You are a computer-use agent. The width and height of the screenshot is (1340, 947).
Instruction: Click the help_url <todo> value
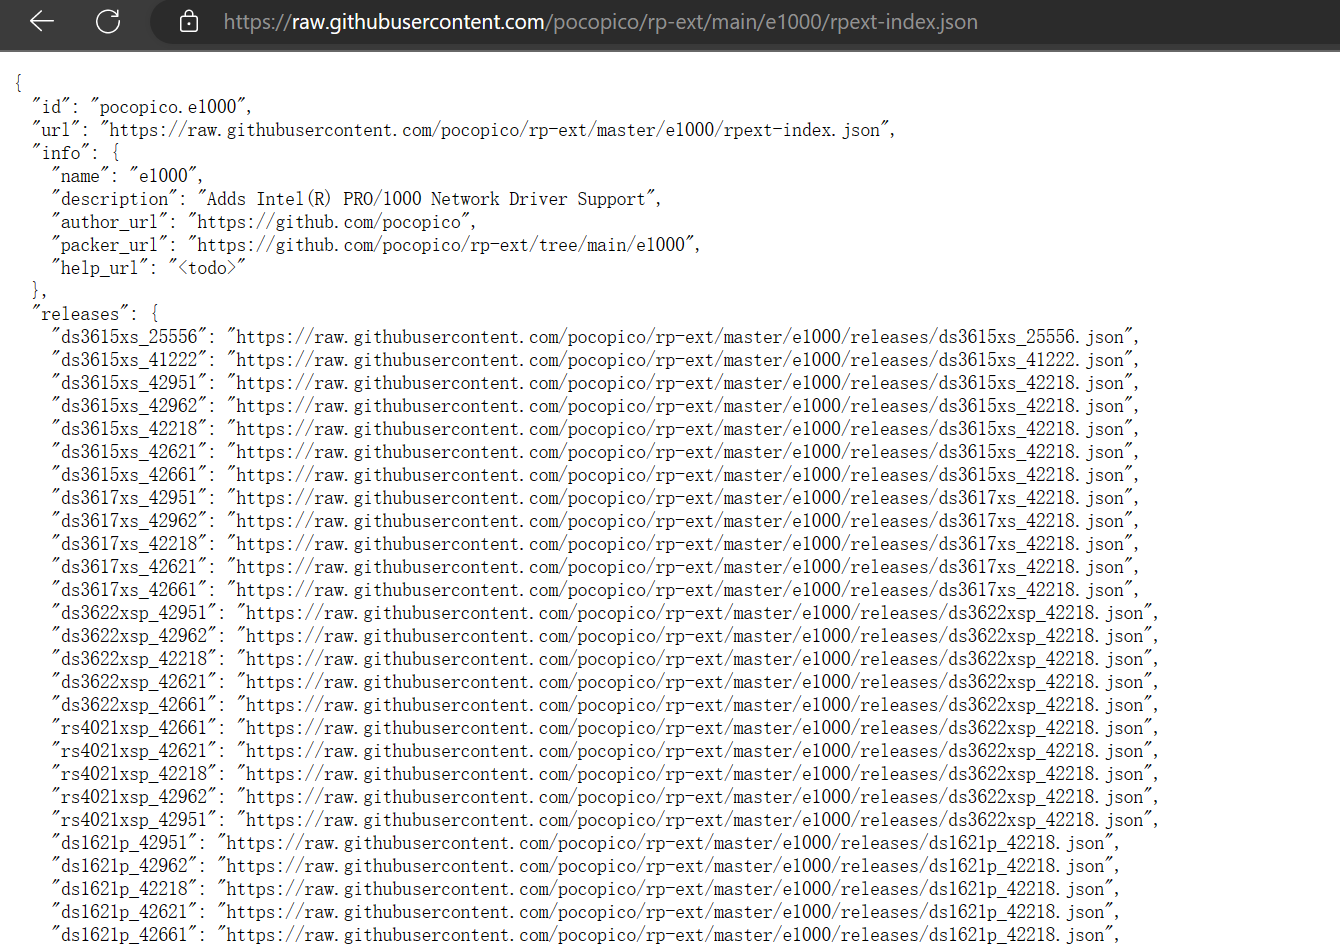click(x=207, y=268)
